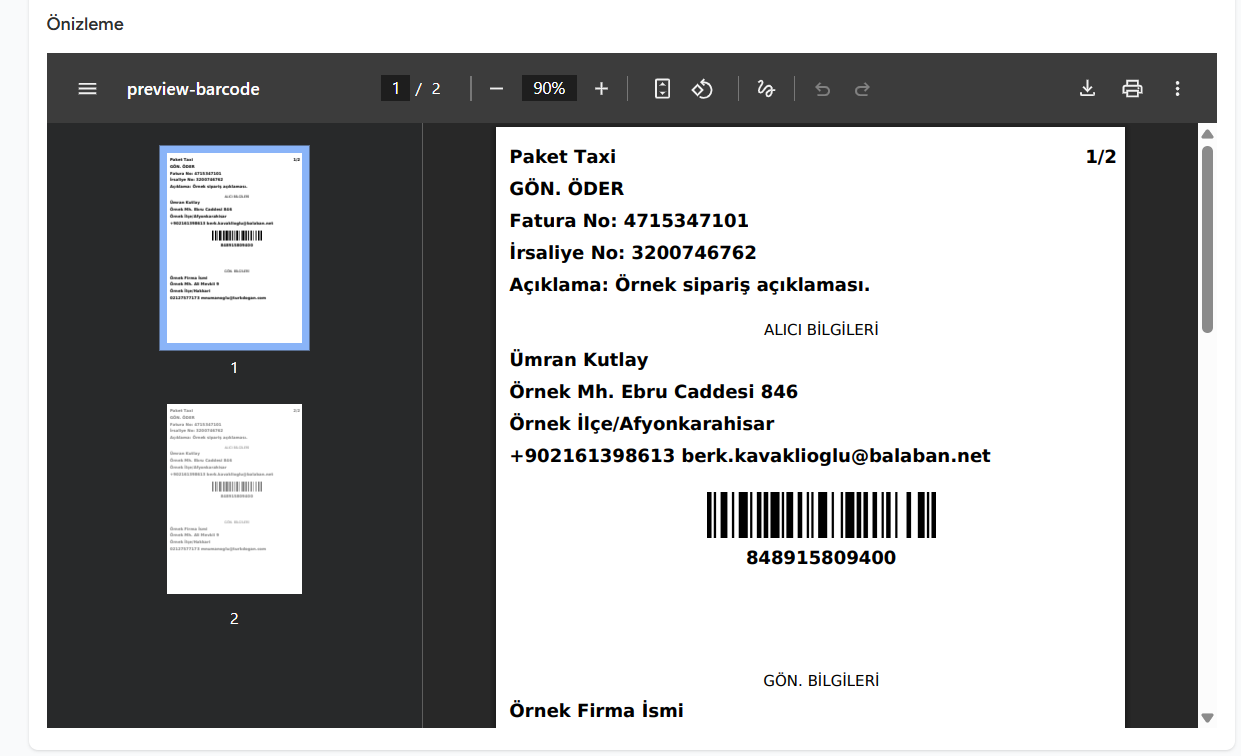Download the preview-barcode PDF
Screen dimensions: 1241x756
[x=1088, y=89]
